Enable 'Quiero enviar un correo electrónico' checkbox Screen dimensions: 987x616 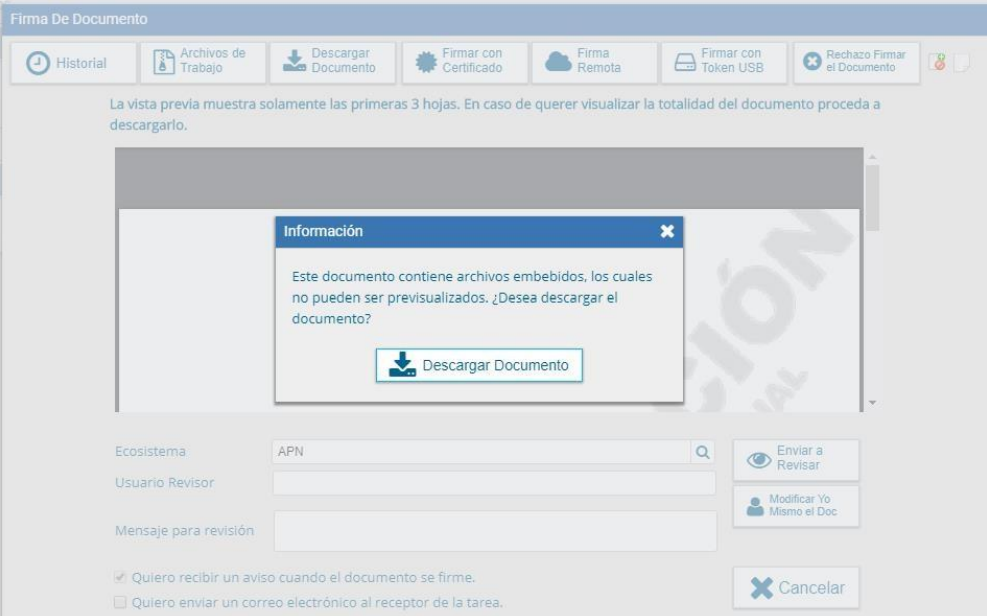120,602
